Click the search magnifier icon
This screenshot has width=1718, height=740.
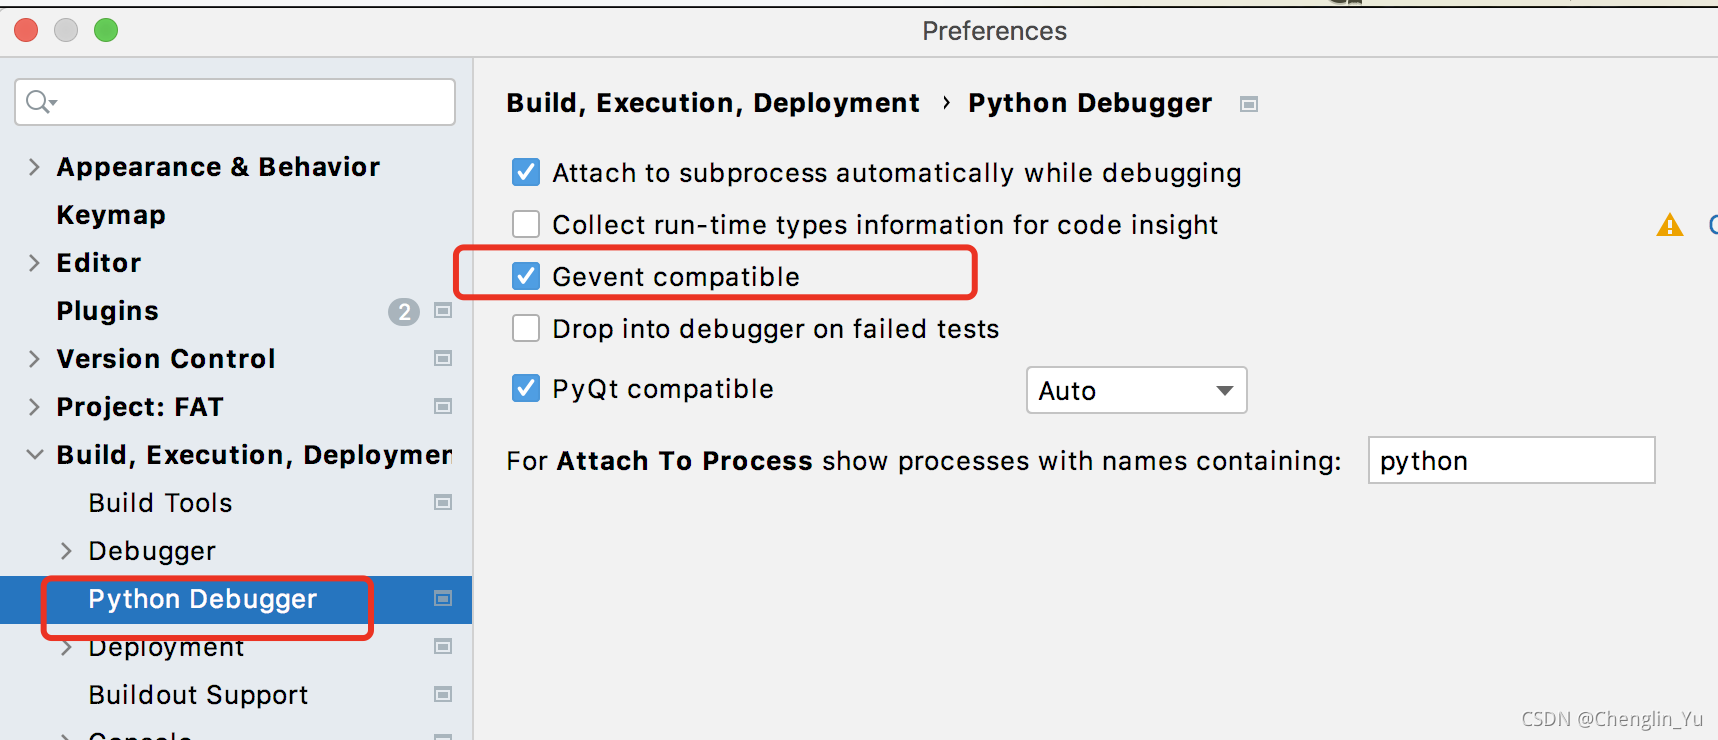click(x=38, y=102)
